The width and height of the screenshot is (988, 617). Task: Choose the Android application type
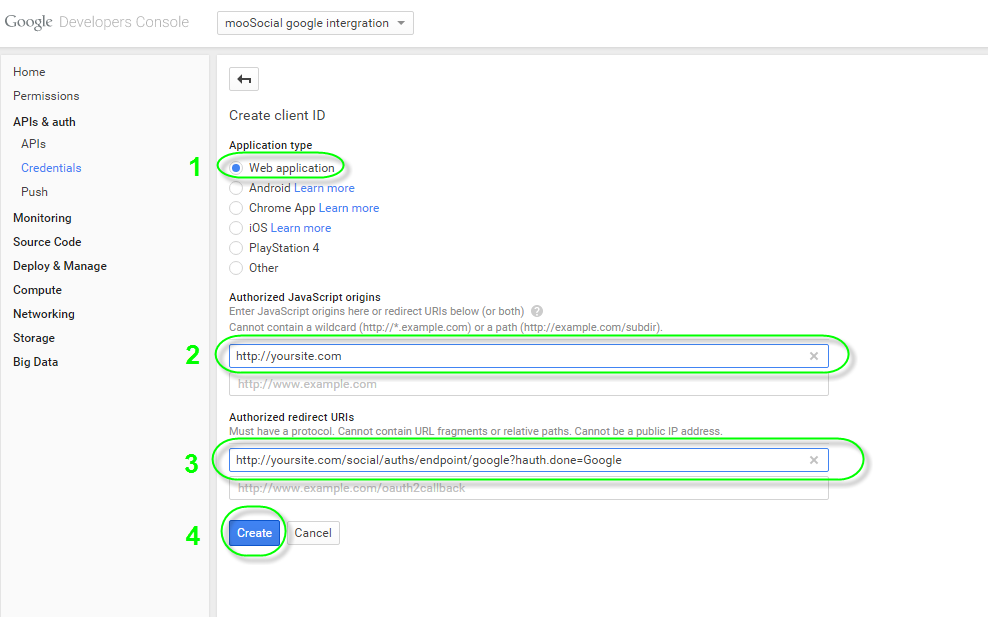click(x=237, y=188)
